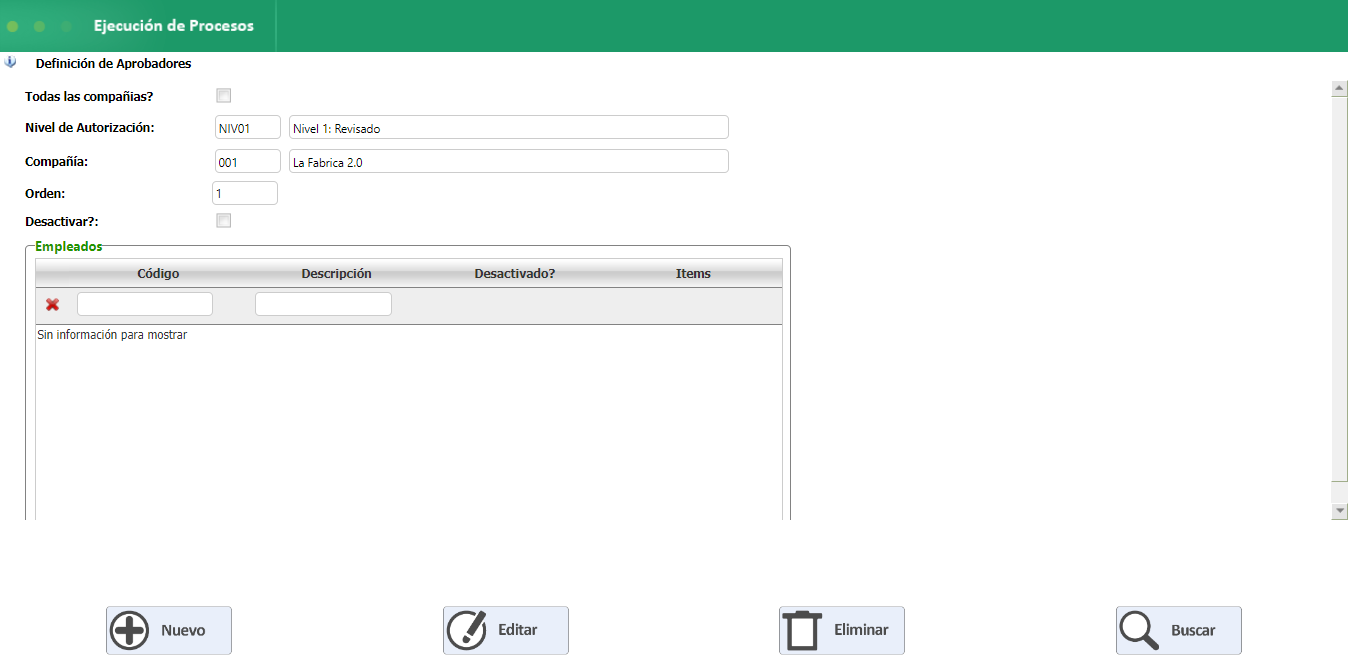This screenshot has height=670, width=1348.
Task: Click the Nivel de Autorización code field NIV01
Action: pos(248,128)
